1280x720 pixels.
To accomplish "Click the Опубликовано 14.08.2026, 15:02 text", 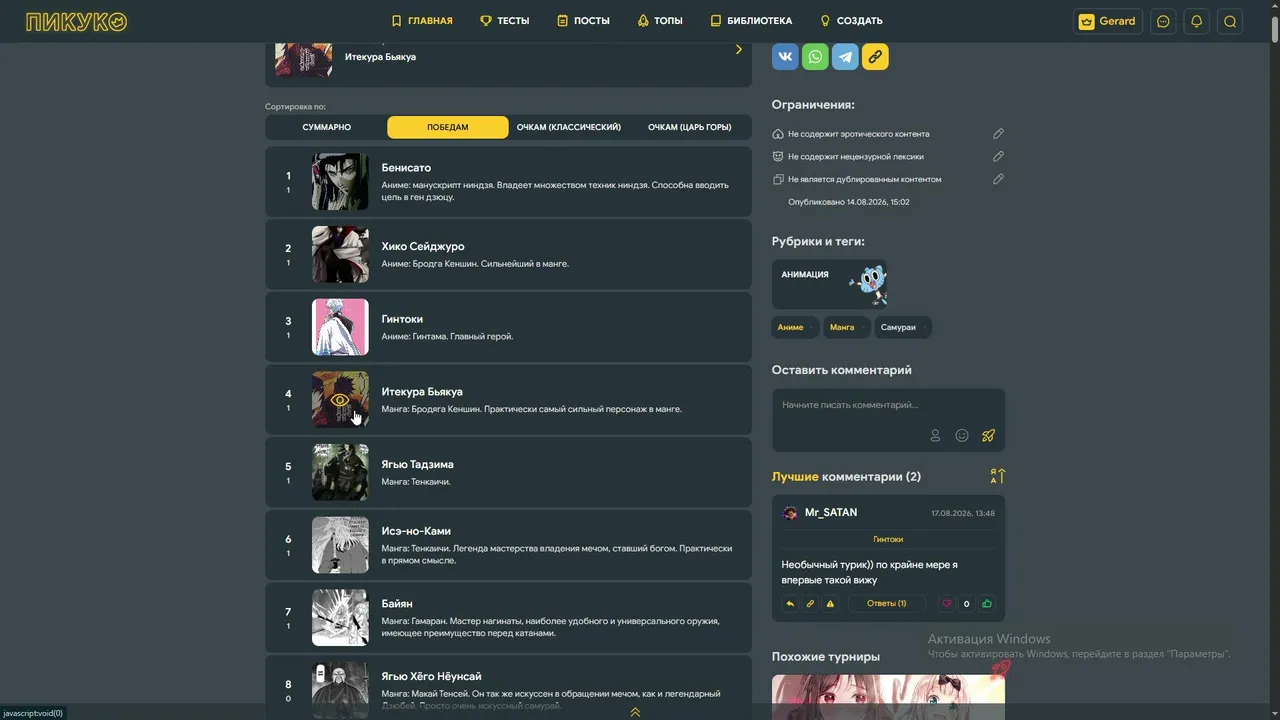I will (849, 202).
